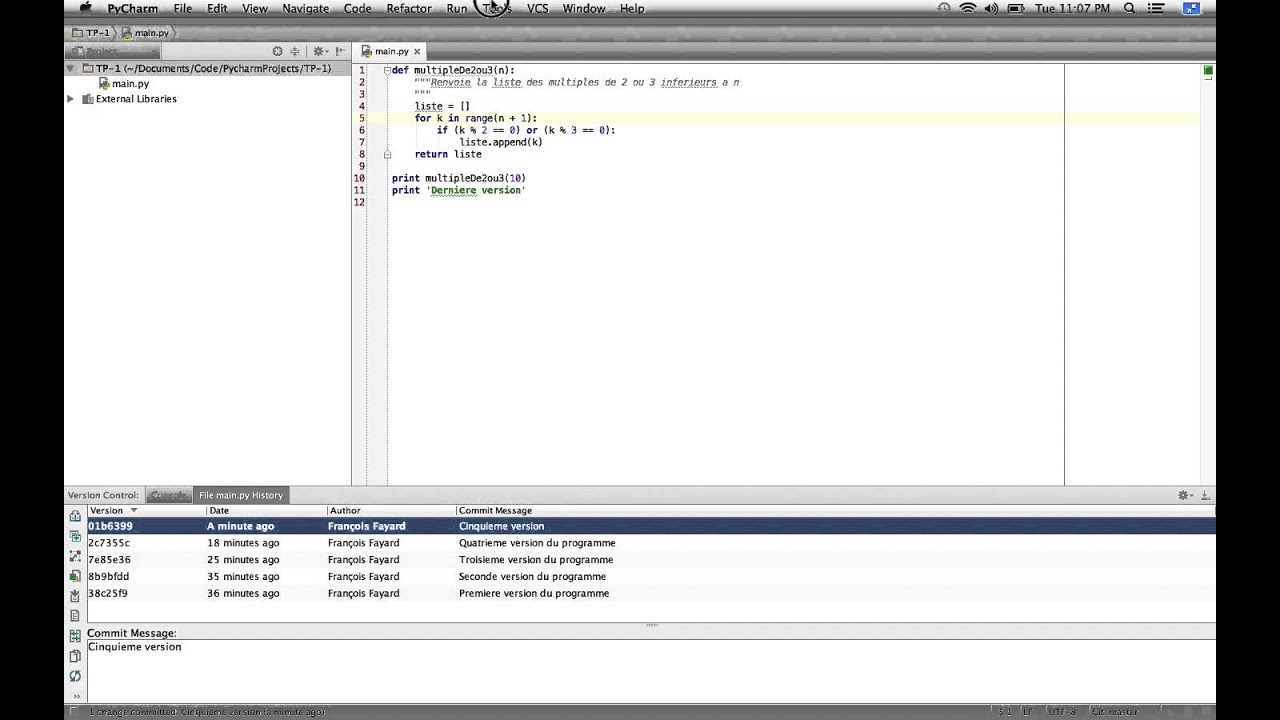Open the Navigate menu
Image resolution: width=1280 pixels, height=720 pixels.
(306, 8)
